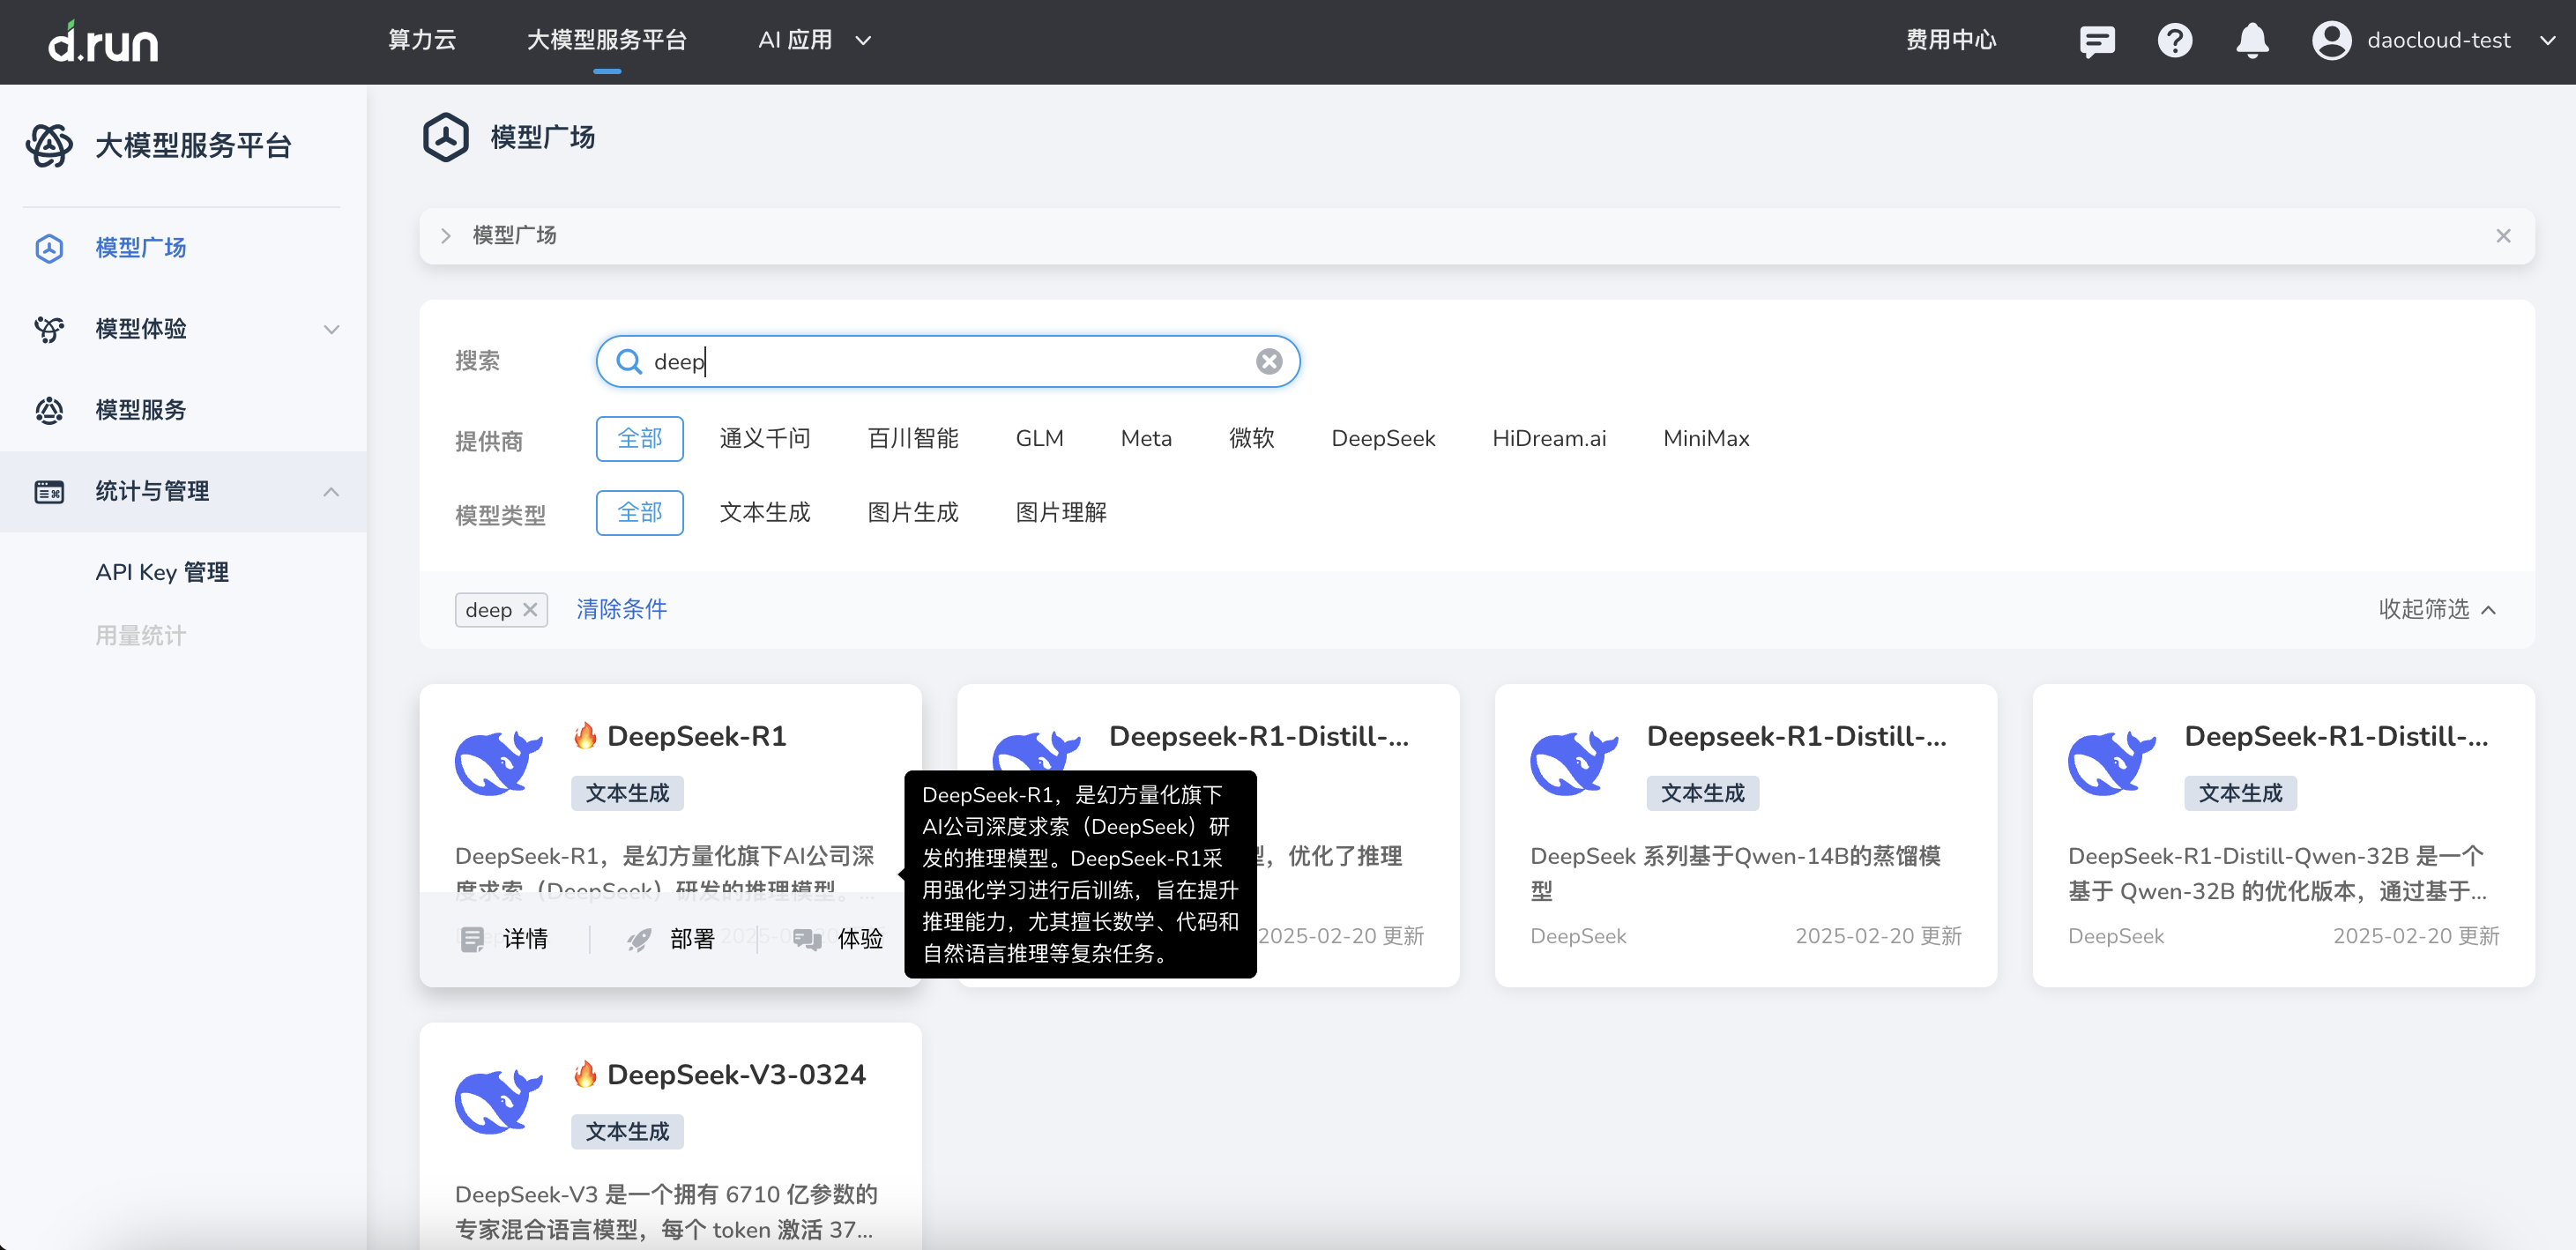This screenshot has width=2576, height=1250.
Task: Click the 文本生成 tag on DeepSeek-V3-0324
Action: (627, 1132)
